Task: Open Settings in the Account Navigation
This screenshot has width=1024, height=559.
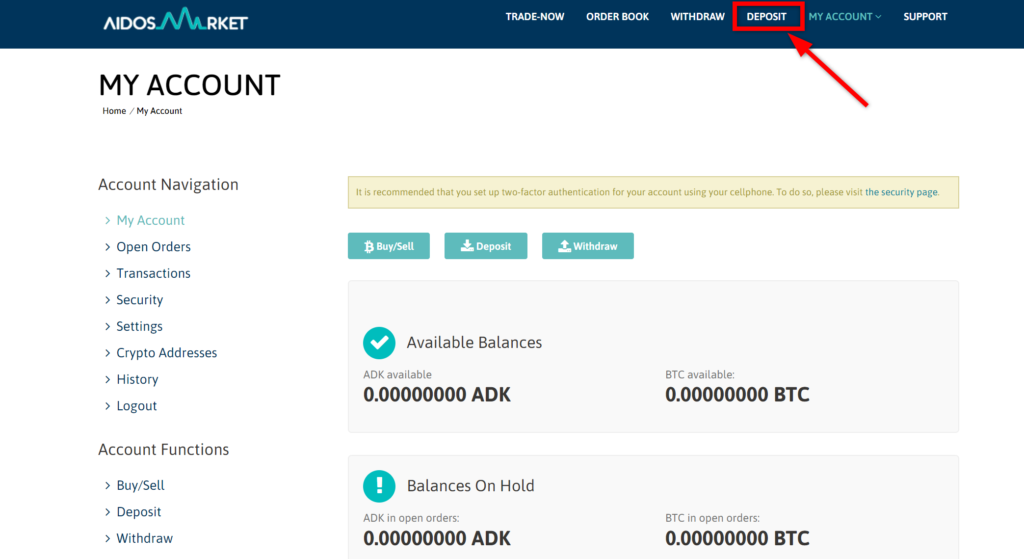Action: click(x=139, y=326)
